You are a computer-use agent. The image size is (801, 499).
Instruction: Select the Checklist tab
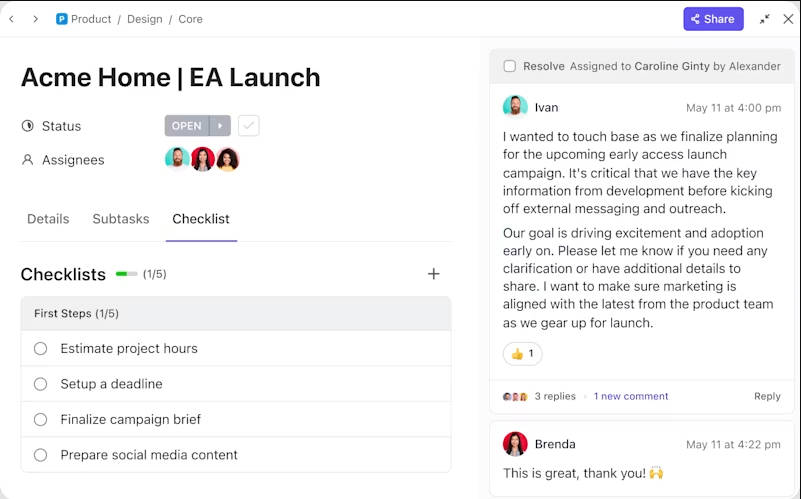click(201, 219)
